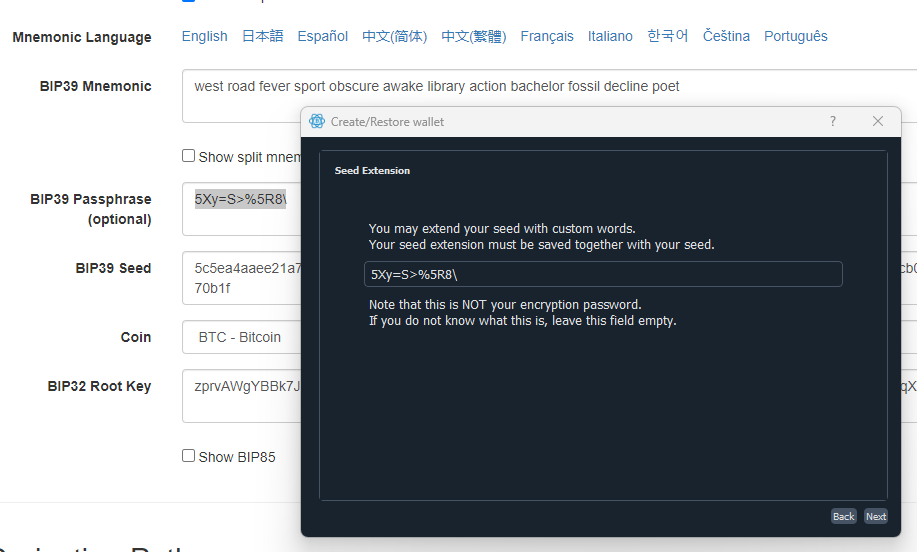This screenshot has height=552, width=917.
Task: Click the Mnemonic Language label
Action: 82,37
